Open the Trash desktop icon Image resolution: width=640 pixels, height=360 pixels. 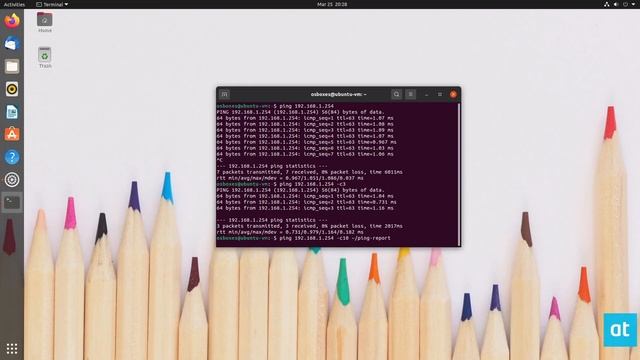tap(44, 58)
